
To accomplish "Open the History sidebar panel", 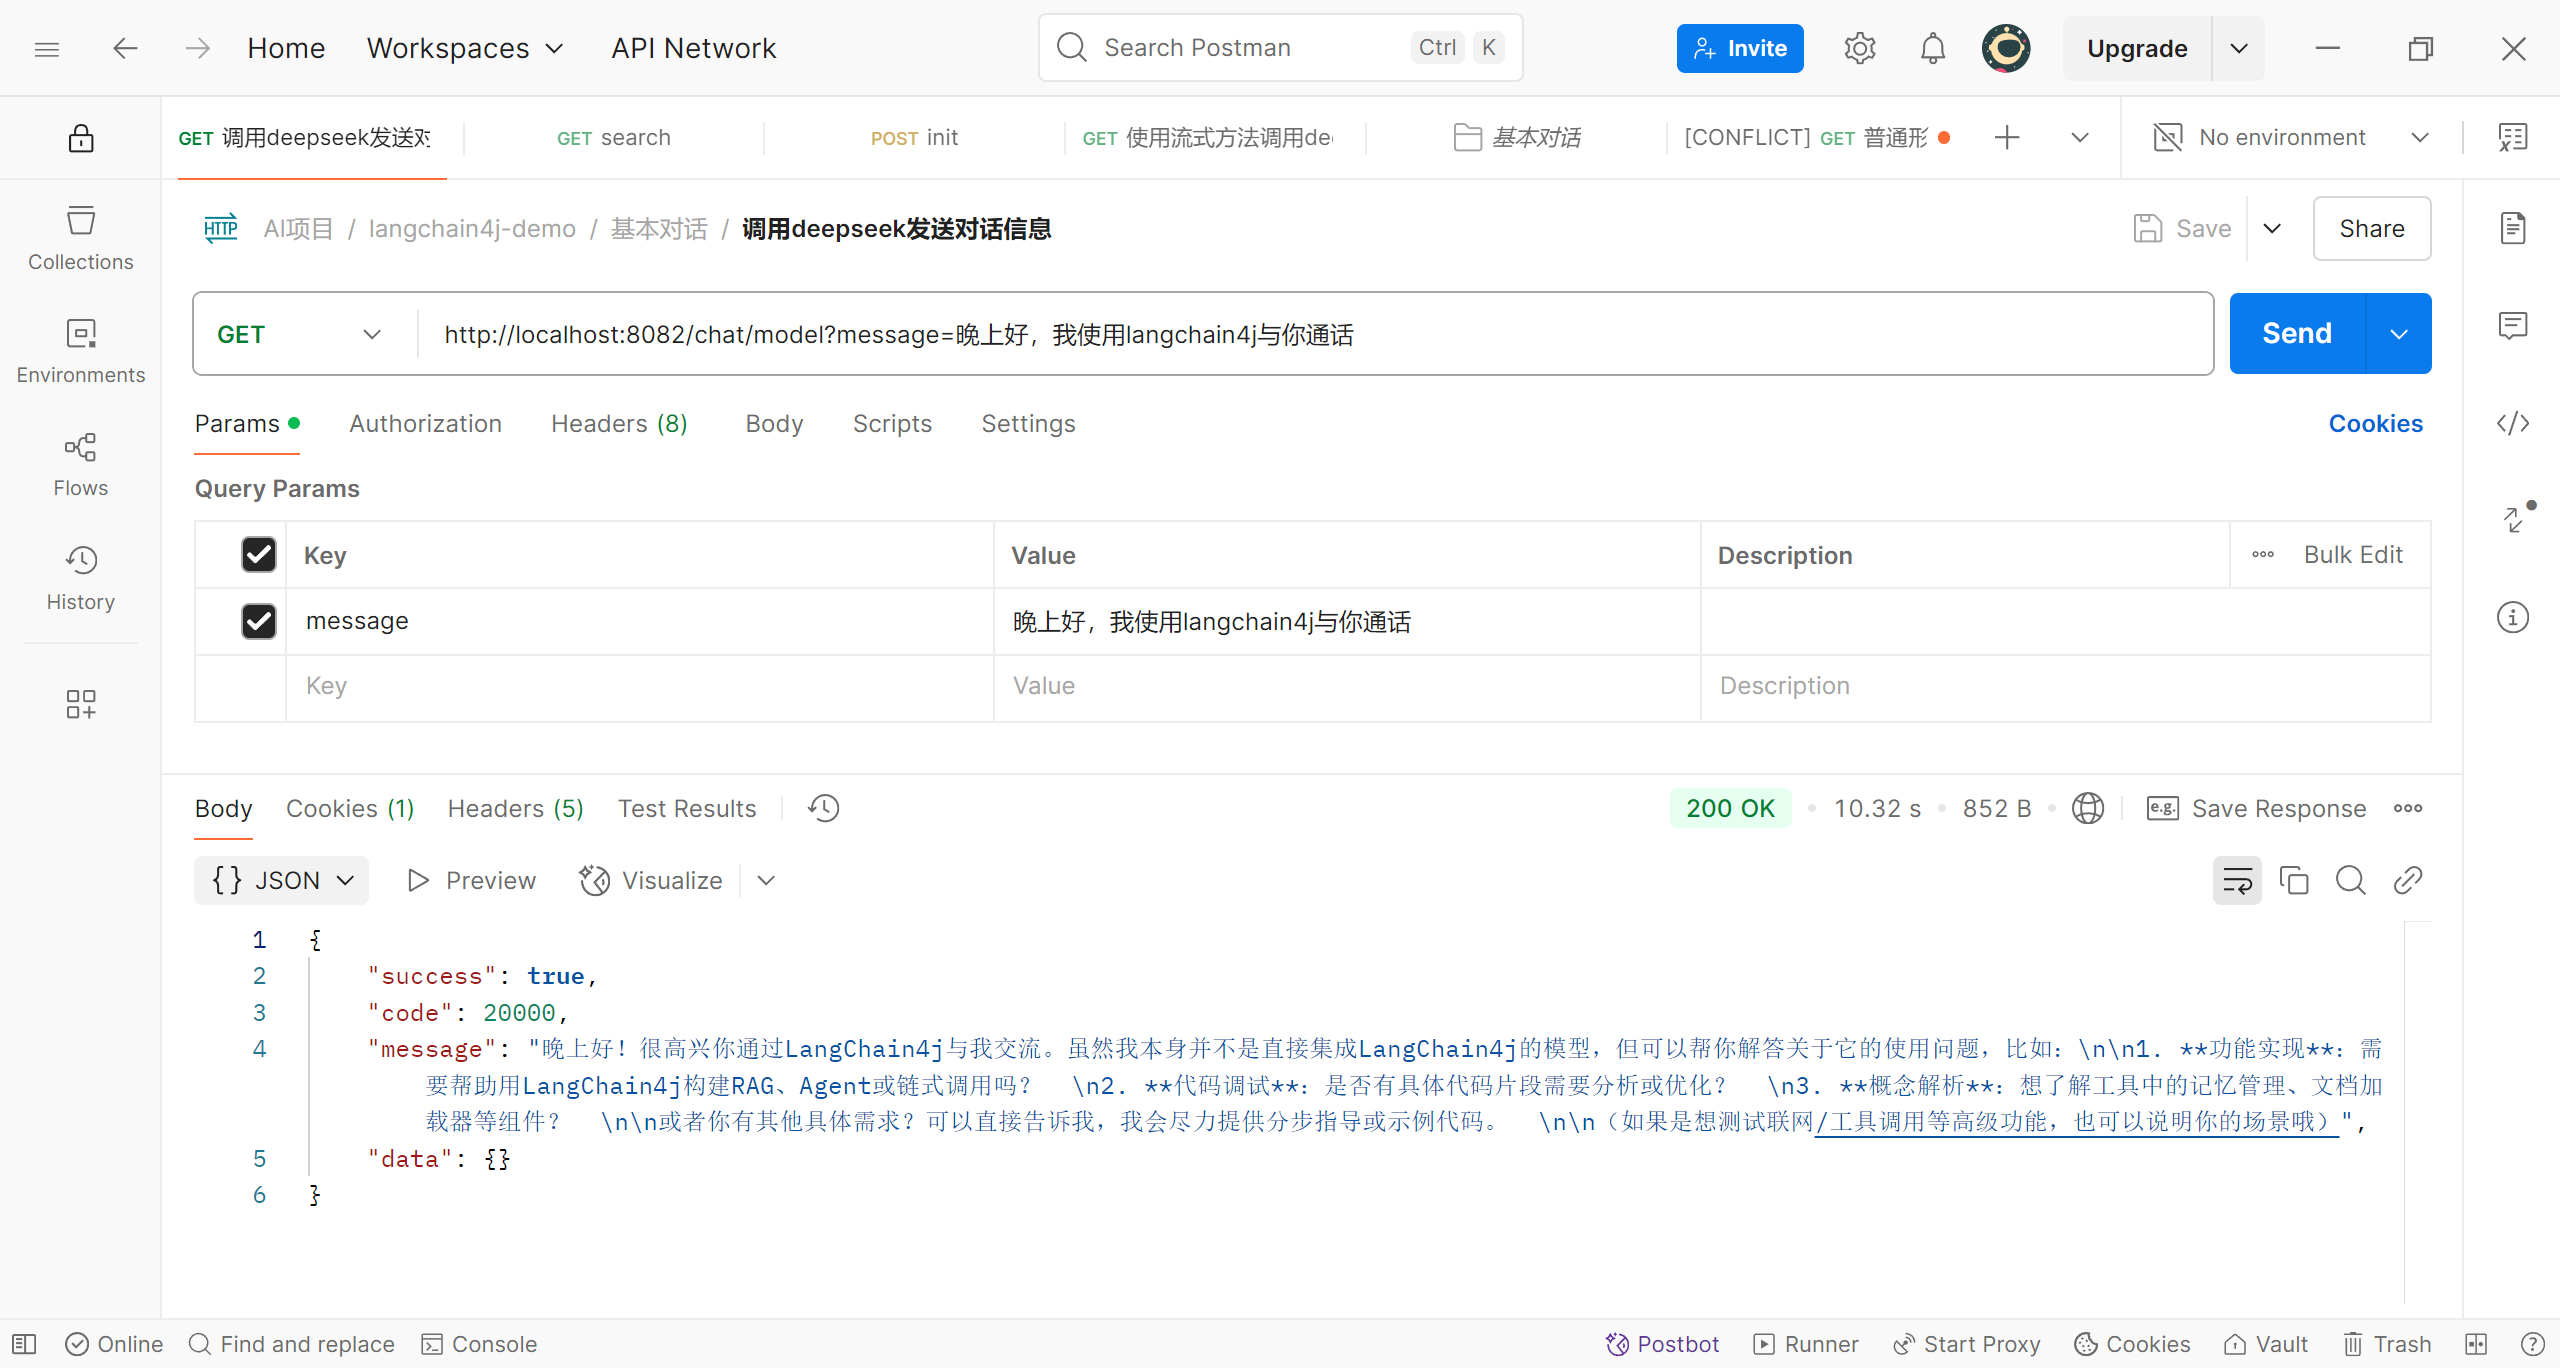I will click(x=80, y=578).
